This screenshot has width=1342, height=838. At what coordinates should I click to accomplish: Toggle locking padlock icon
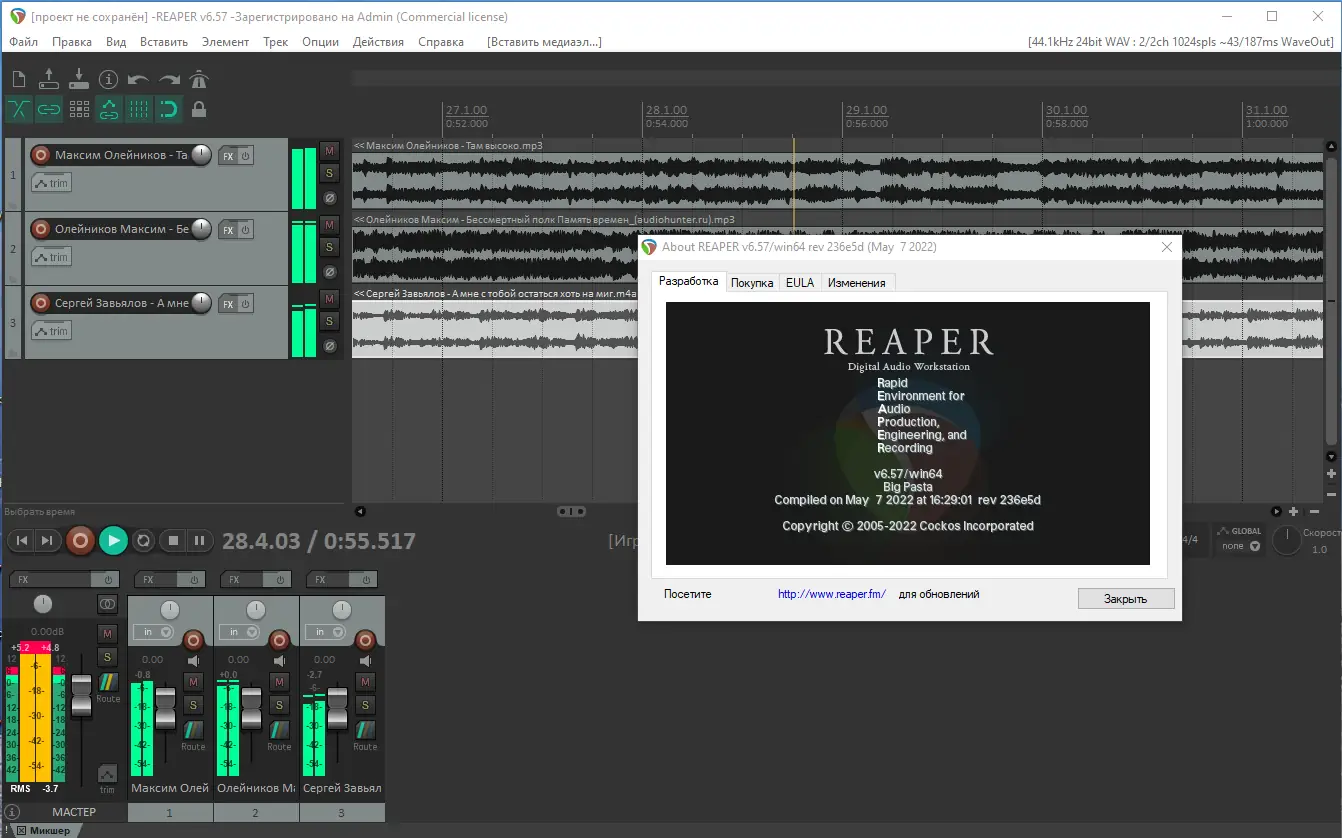pos(199,110)
